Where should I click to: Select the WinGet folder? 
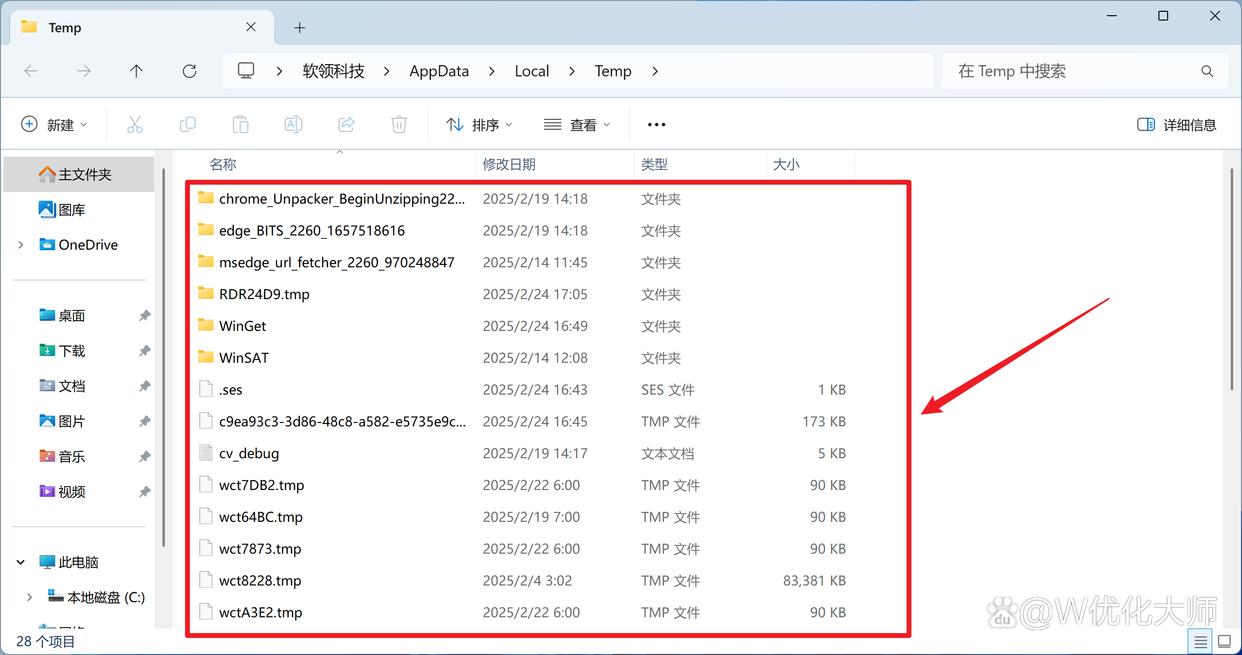point(243,326)
